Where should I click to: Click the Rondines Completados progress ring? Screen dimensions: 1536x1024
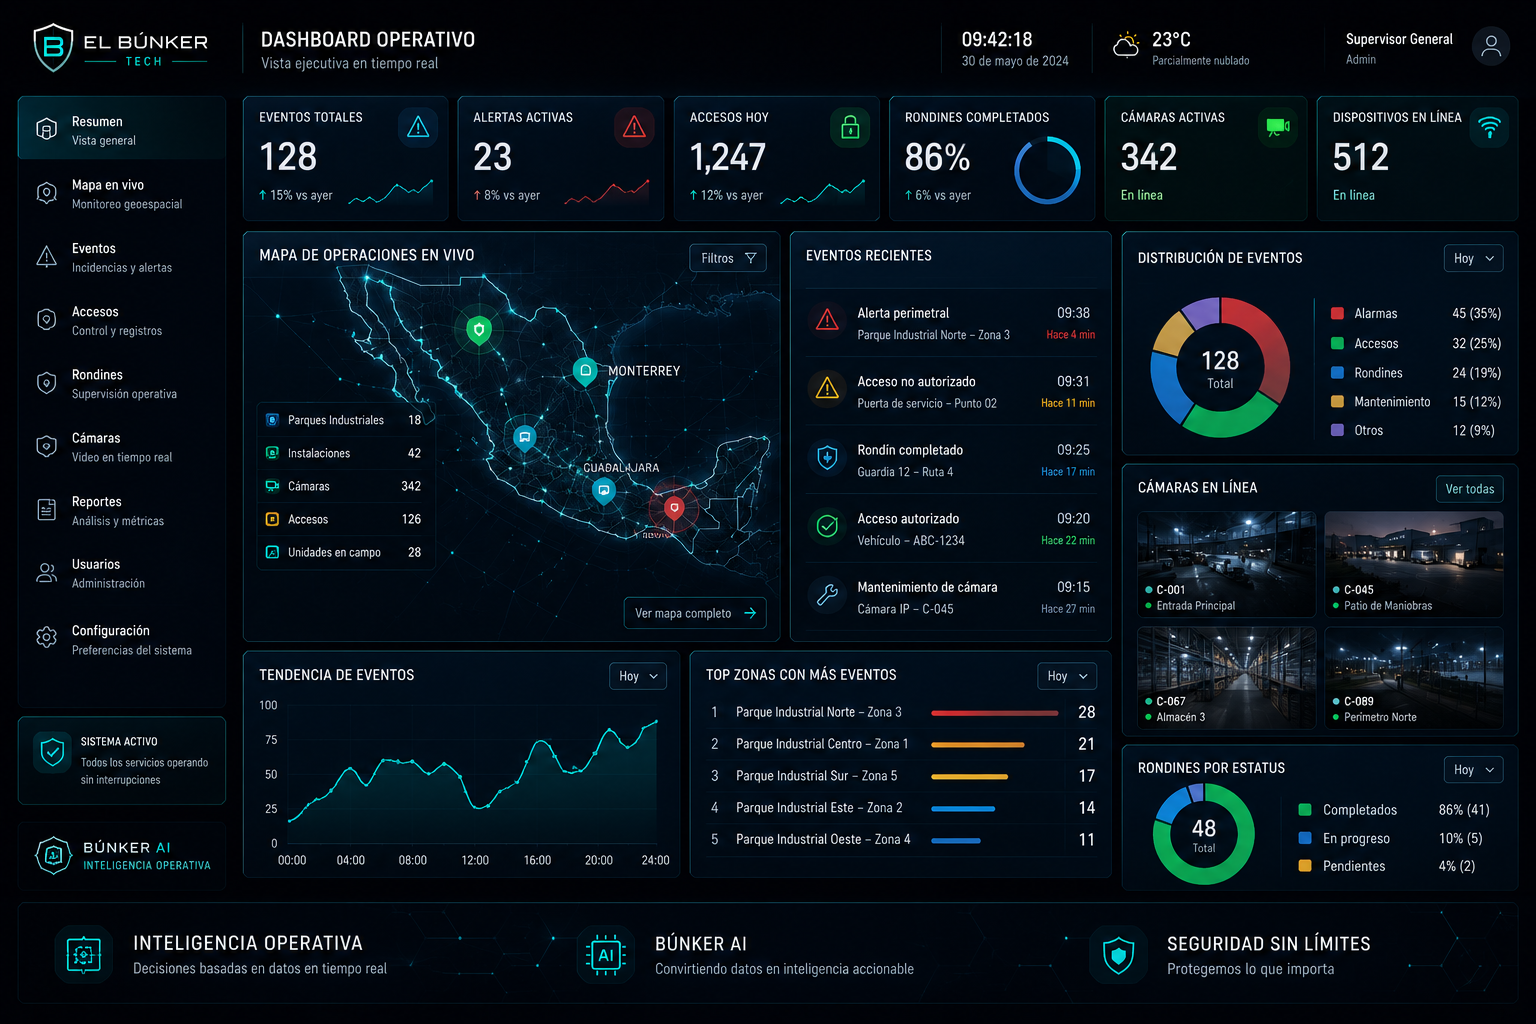(x=1047, y=171)
